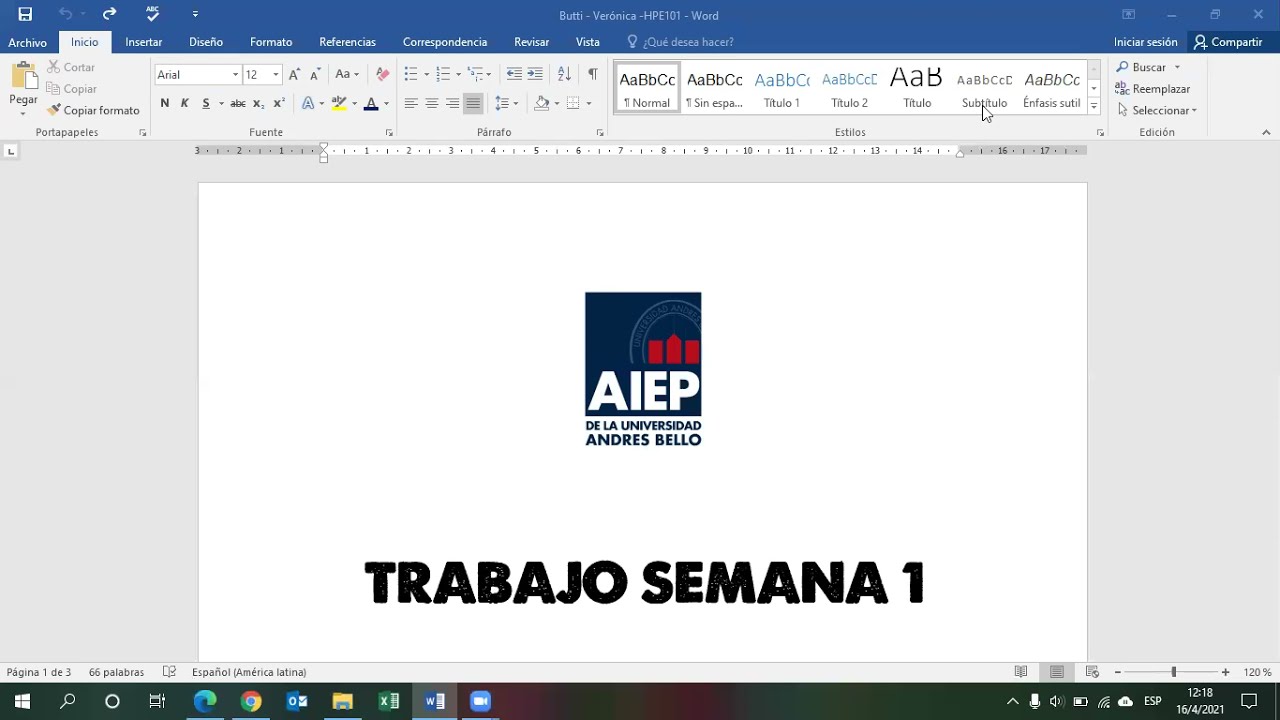Open the Arial font name dropdown

235,75
